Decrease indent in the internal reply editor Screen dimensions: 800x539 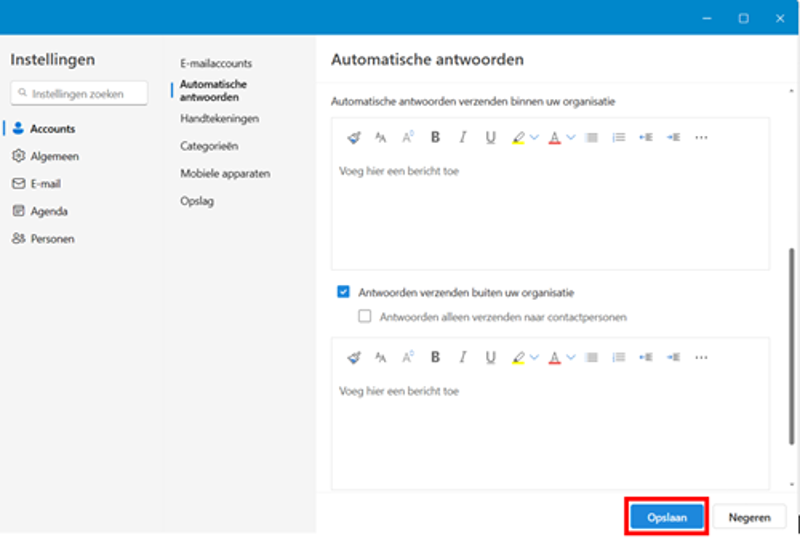[646, 137]
